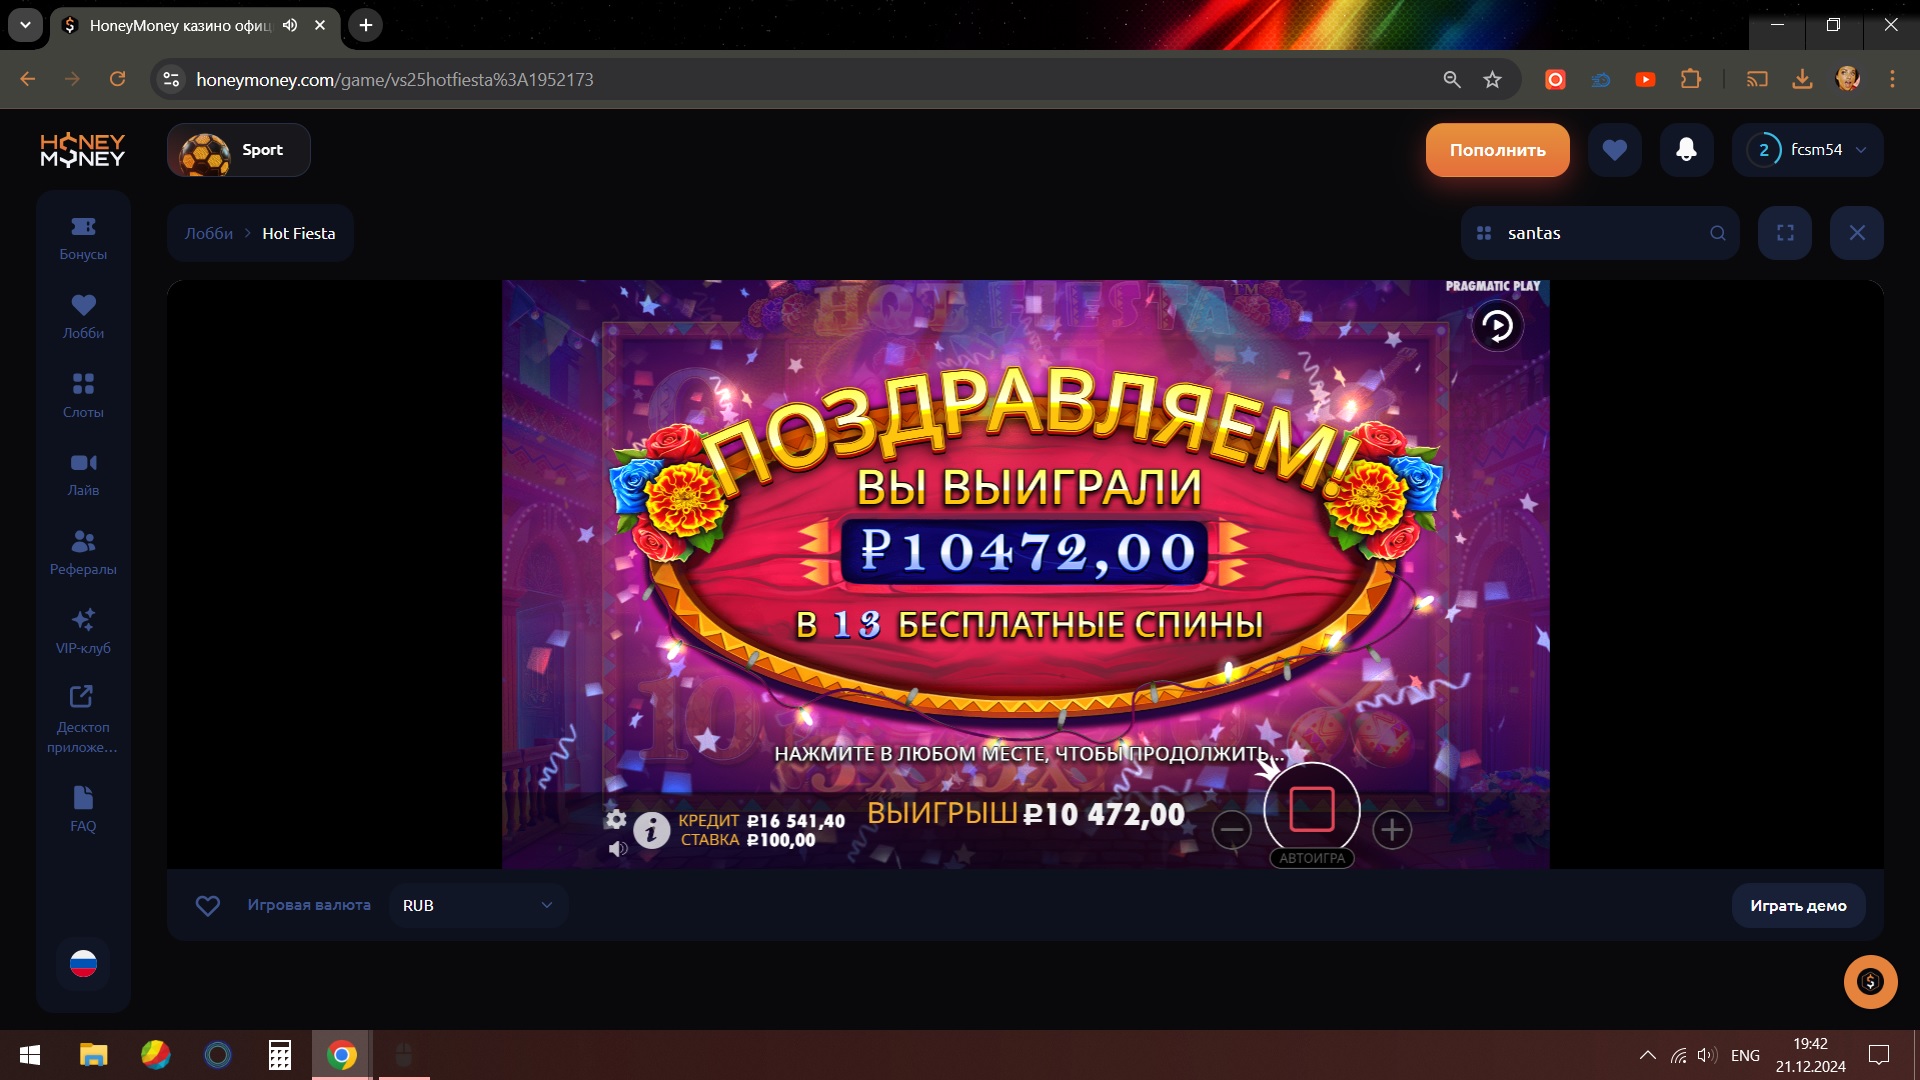Open the Бонусы sidebar section
Image resolution: width=1920 pixels, height=1080 pixels.
(x=83, y=239)
